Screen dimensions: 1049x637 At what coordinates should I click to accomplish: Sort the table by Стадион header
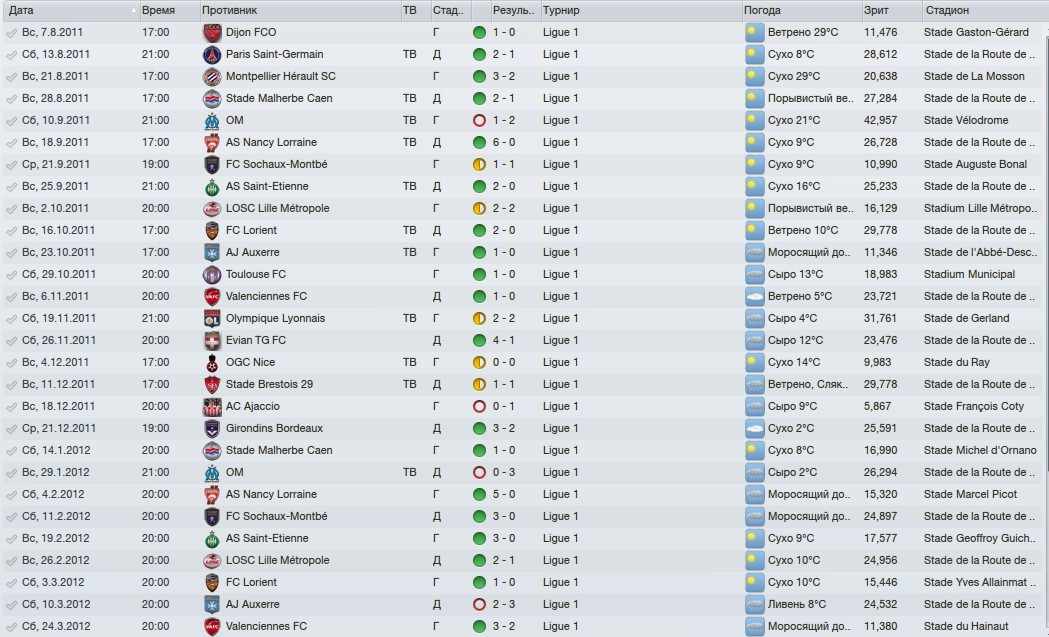click(x=947, y=10)
